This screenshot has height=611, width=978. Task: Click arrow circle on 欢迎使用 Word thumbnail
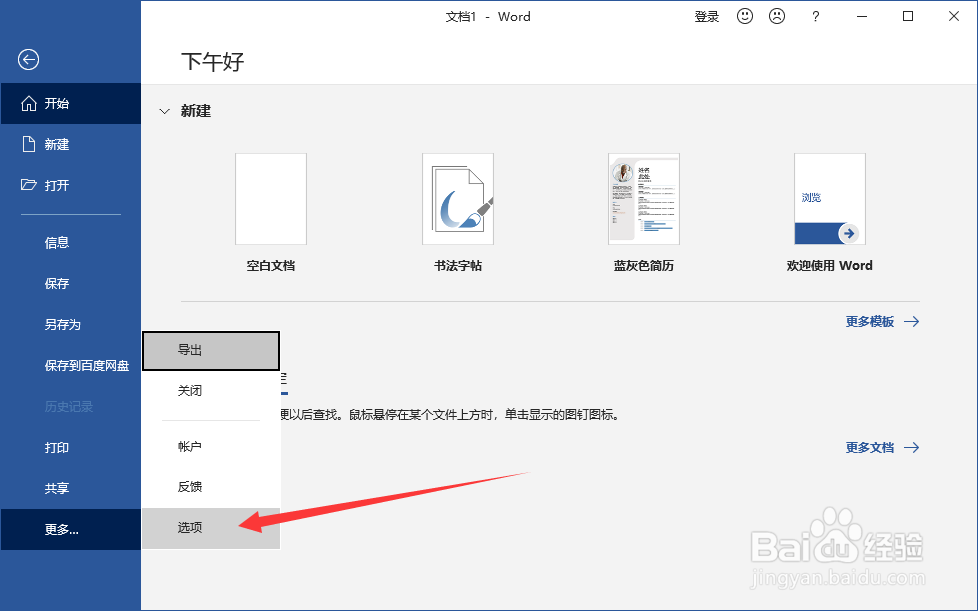pyautogui.click(x=848, y=234)
